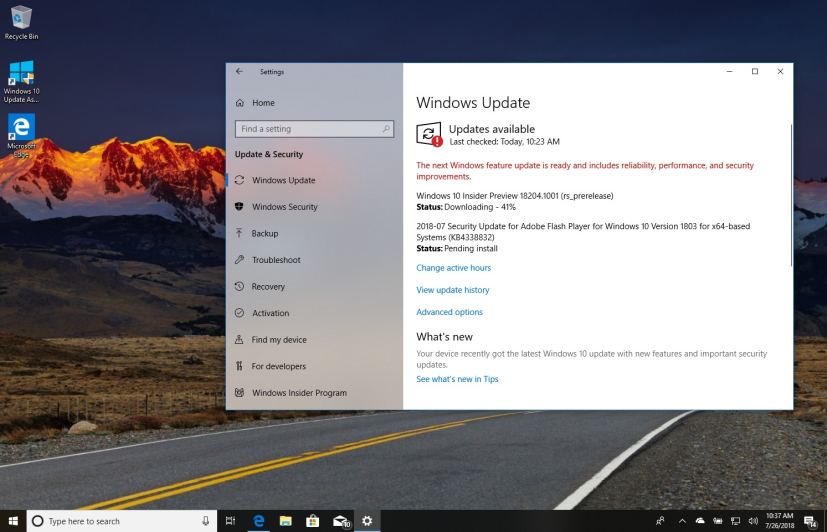827x532 pixels.
Task: Click Change active hours link
Action: [x=454, y=268]
